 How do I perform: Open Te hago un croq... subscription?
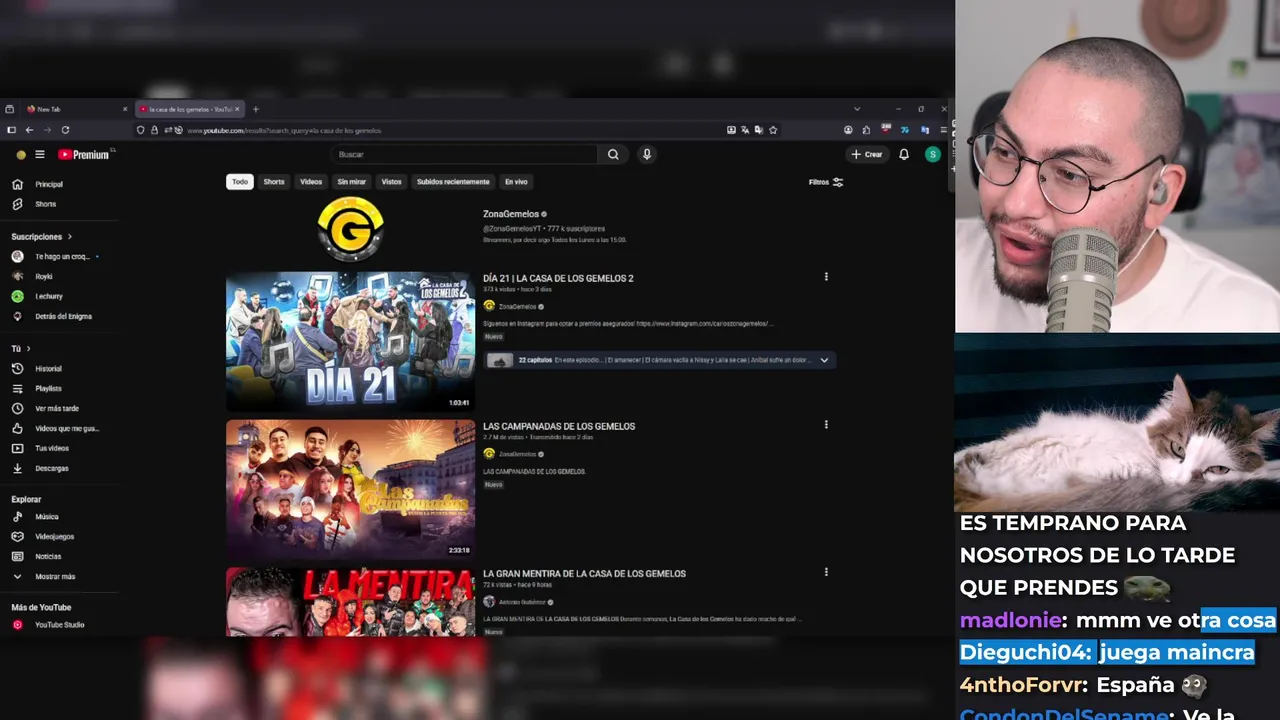point(60,257)
